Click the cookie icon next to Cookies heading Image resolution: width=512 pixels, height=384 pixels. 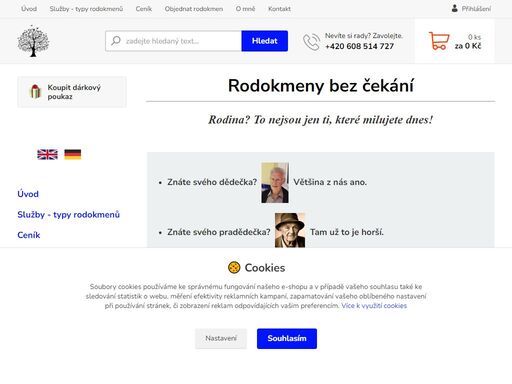click(234, 268)
